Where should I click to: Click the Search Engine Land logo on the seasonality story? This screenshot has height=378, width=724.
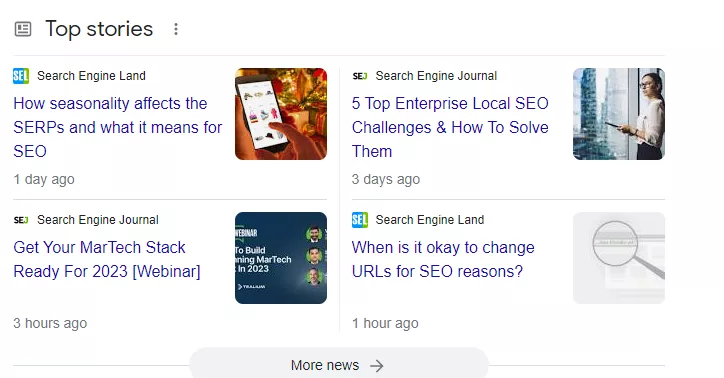[x=21, y=76]
